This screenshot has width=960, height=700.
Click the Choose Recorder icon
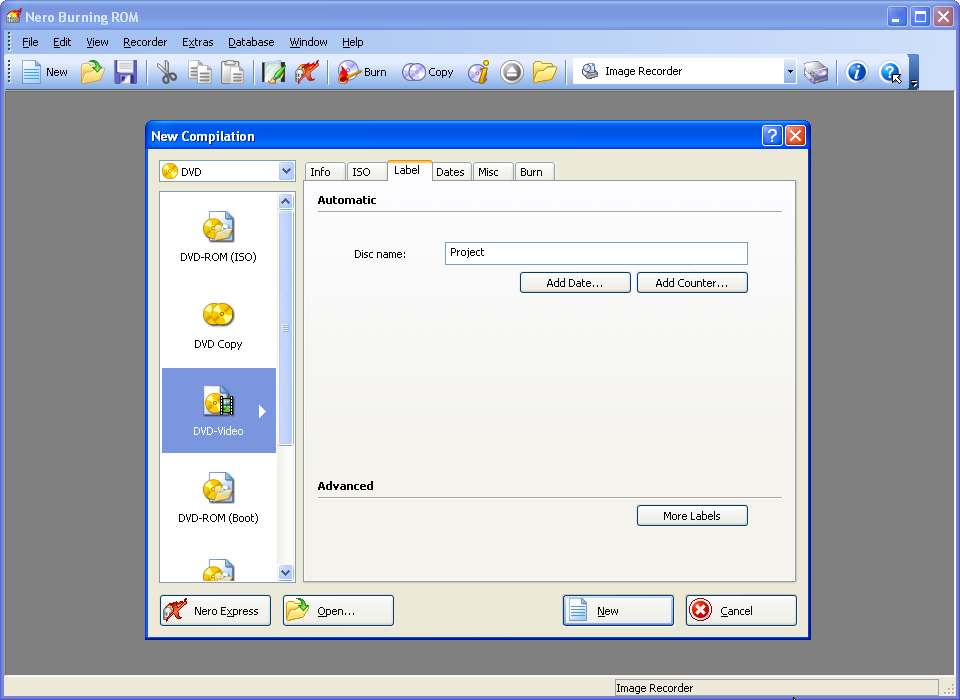pos(817,72)
